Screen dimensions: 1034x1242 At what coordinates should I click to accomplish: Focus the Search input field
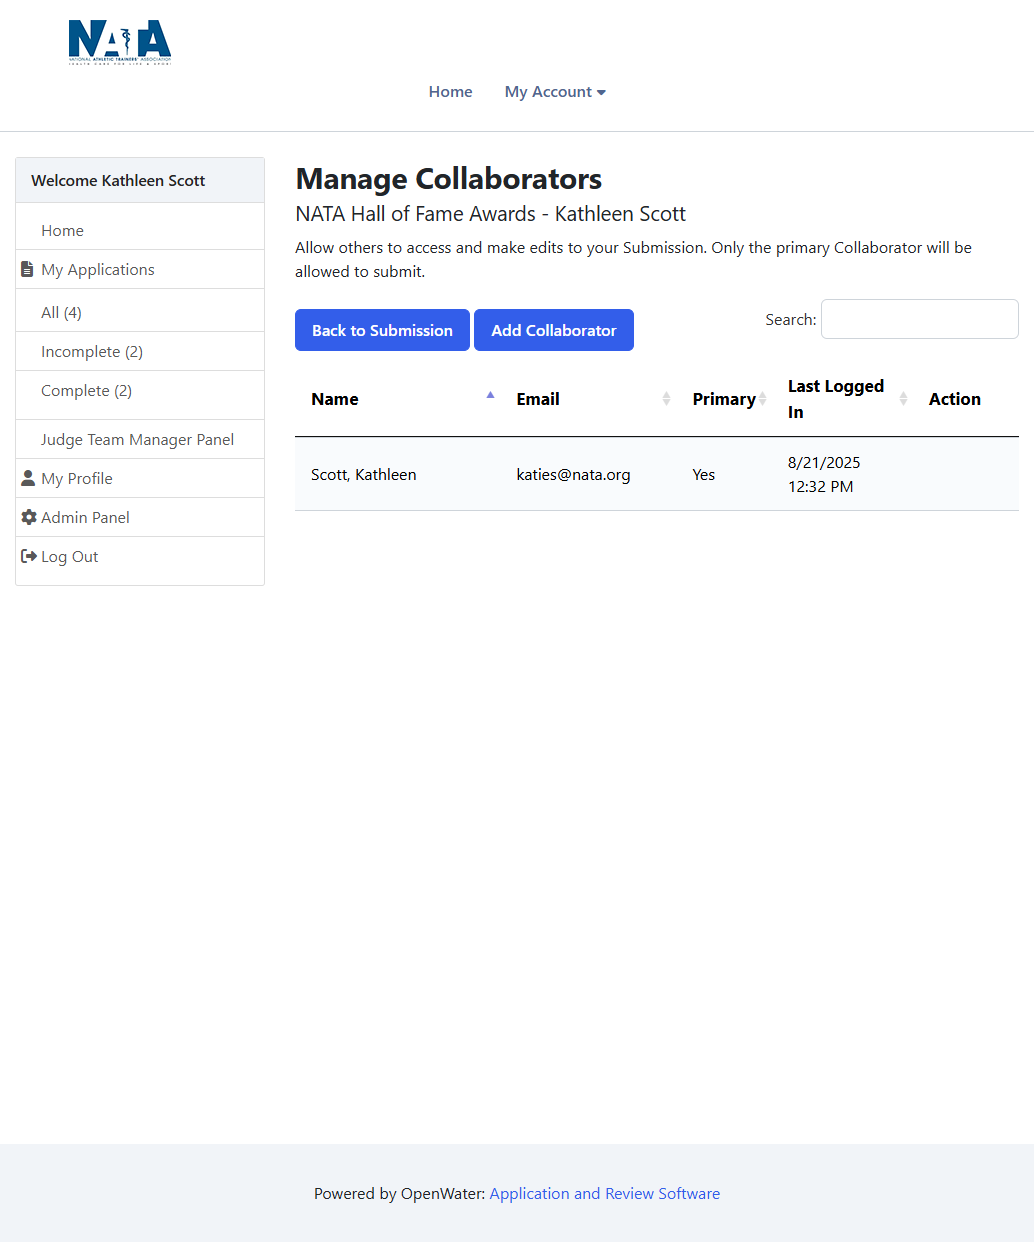click(920, 319)
